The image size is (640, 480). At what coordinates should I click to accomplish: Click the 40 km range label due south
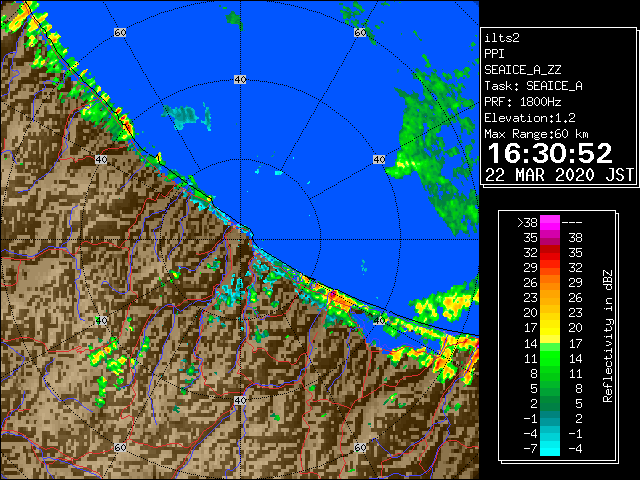pos(240,400)
